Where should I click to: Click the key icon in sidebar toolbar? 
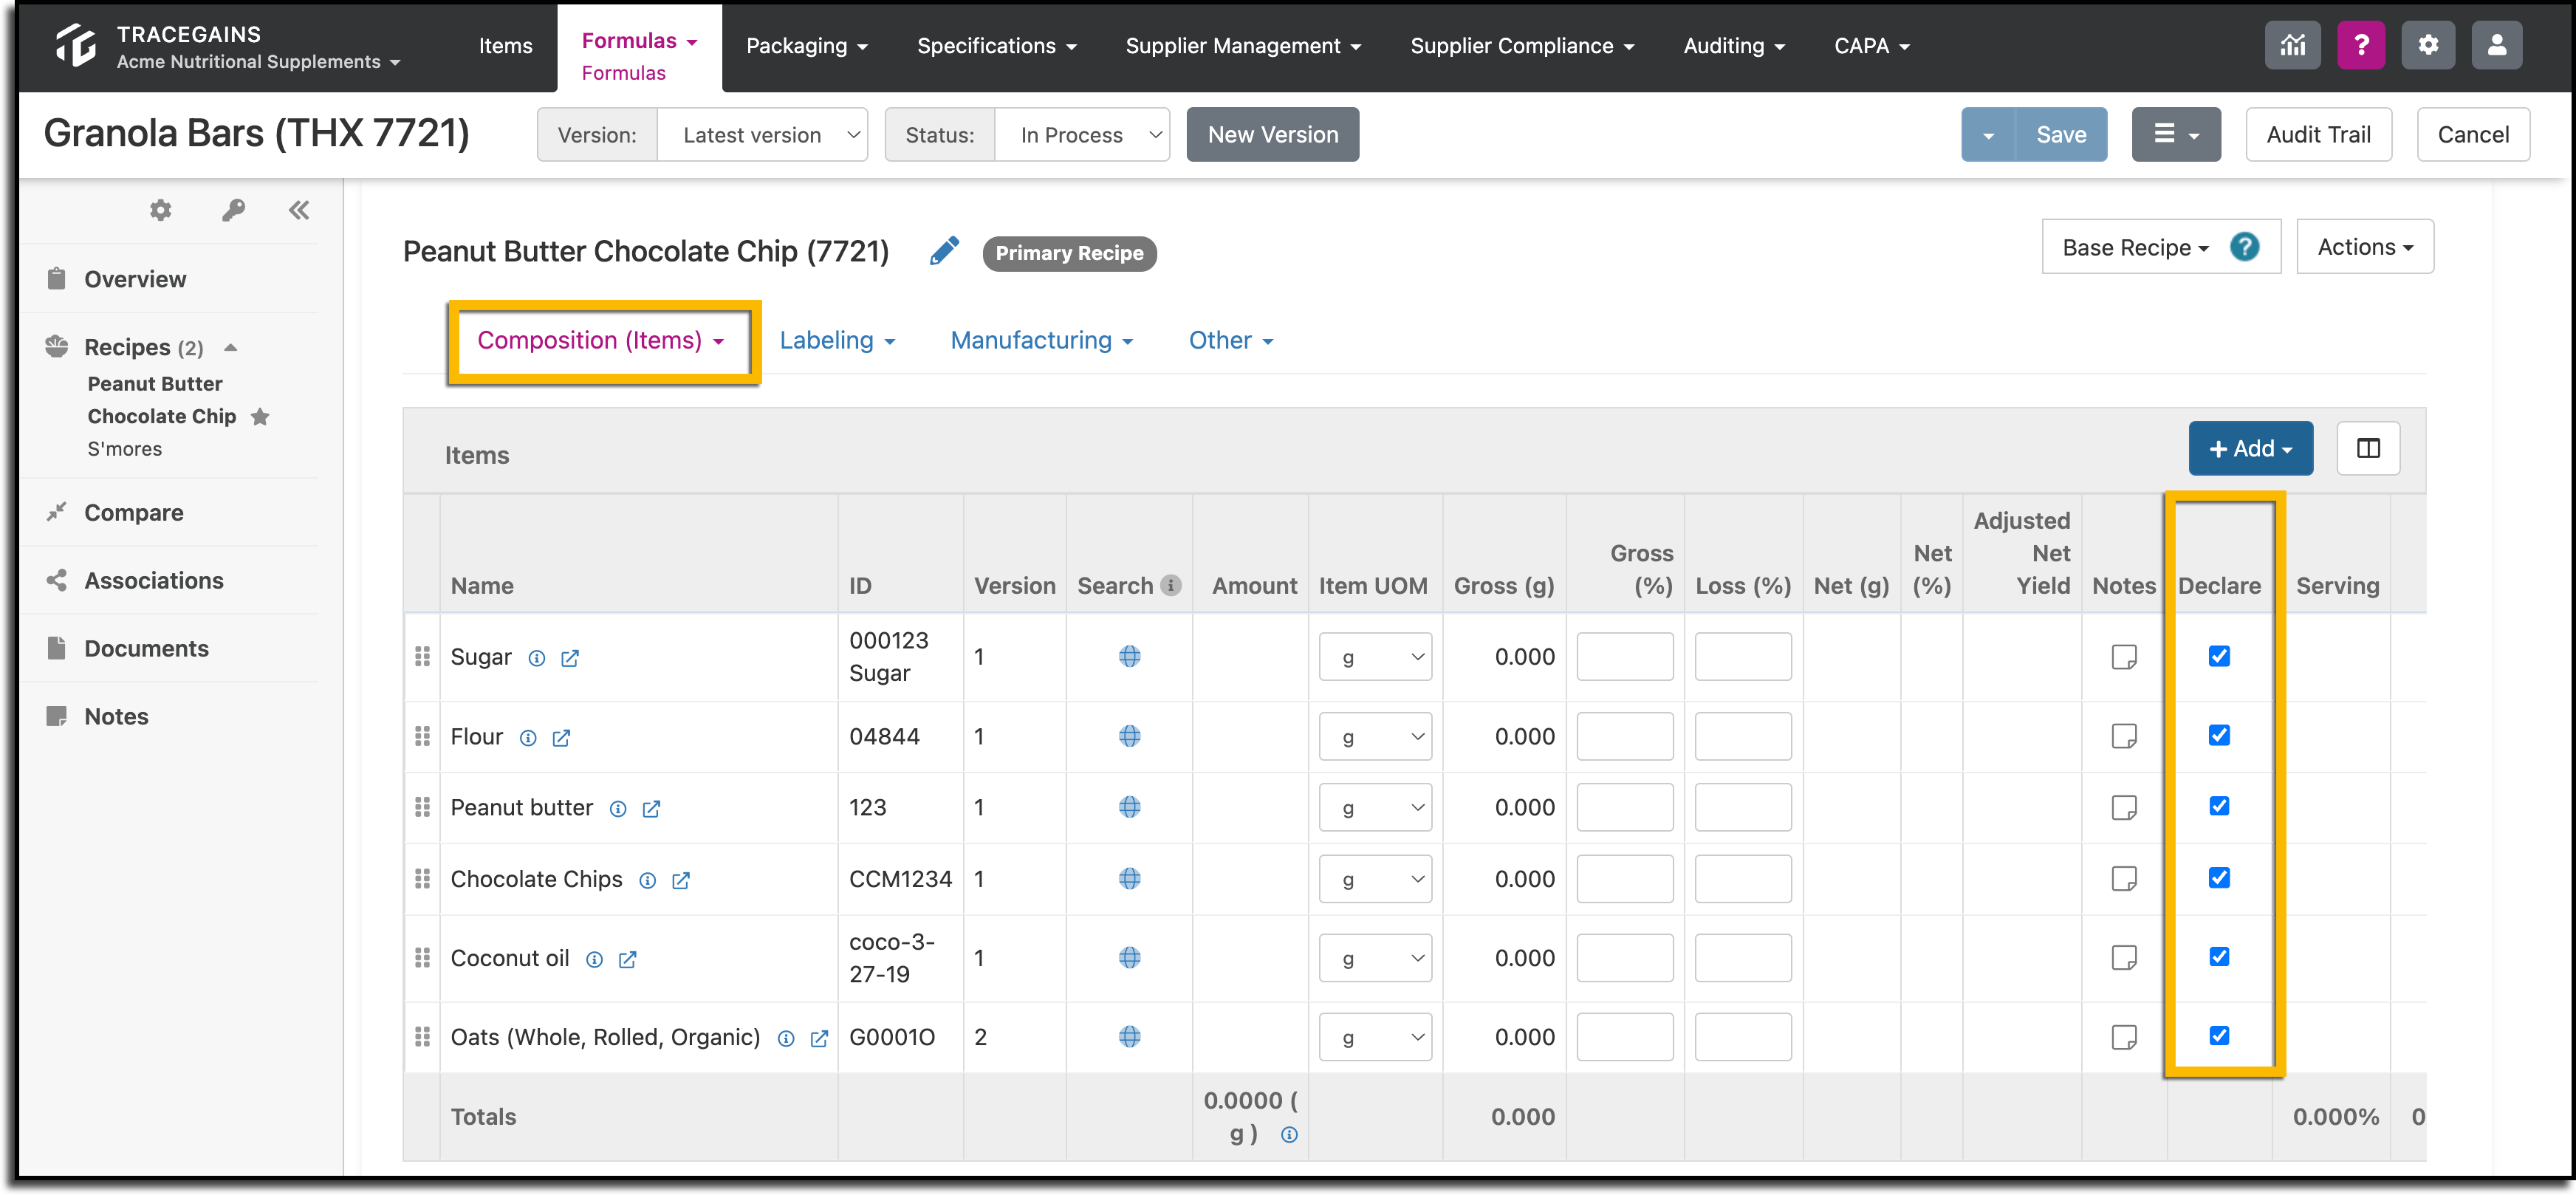[x=233, y=210]
